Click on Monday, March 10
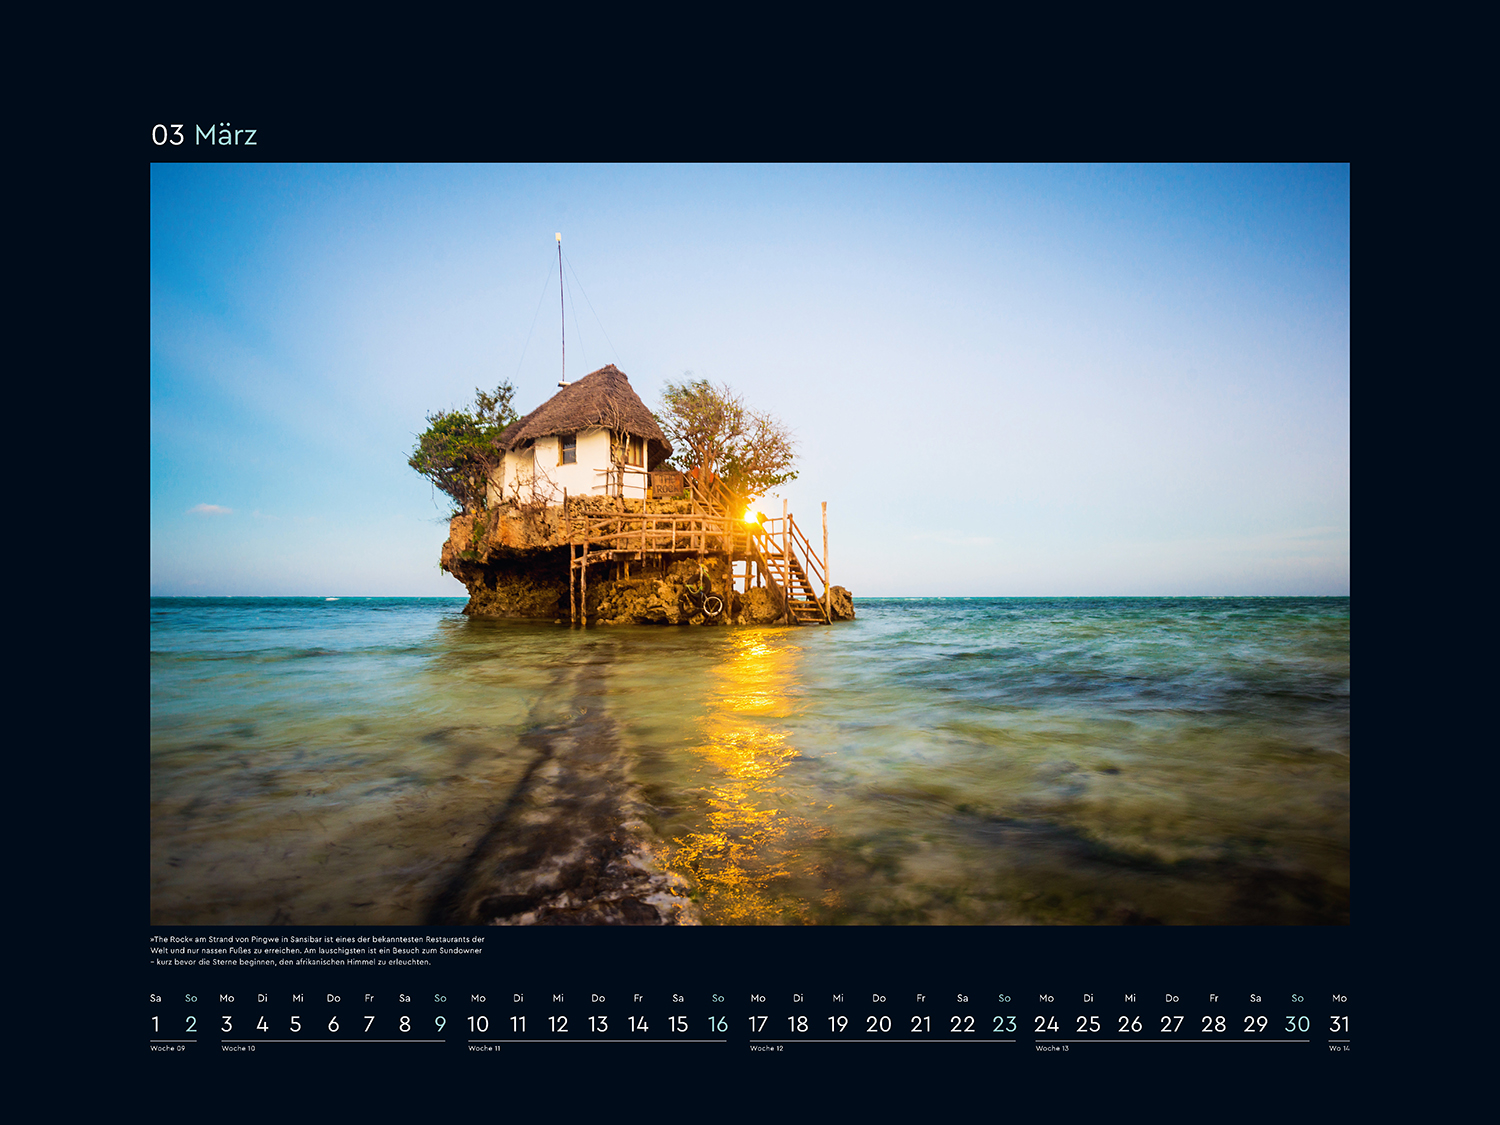This screenshot has height=1125, width=1500. [x=478, y=1024]
